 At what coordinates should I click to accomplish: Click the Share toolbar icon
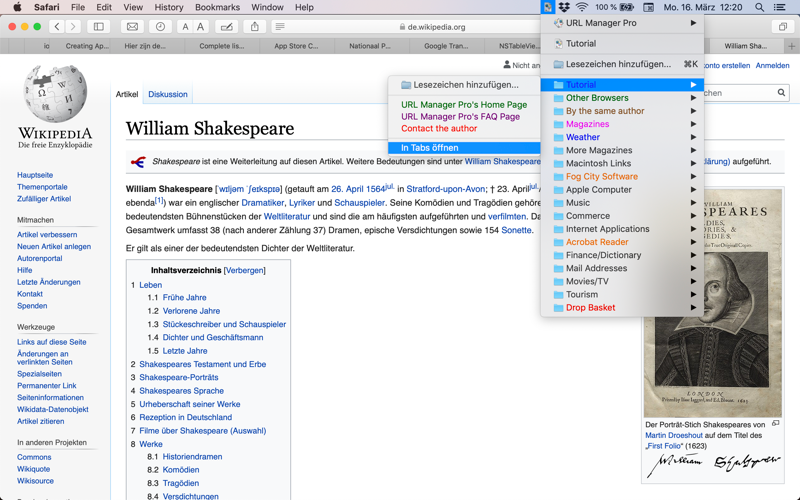tap(254, 27)
